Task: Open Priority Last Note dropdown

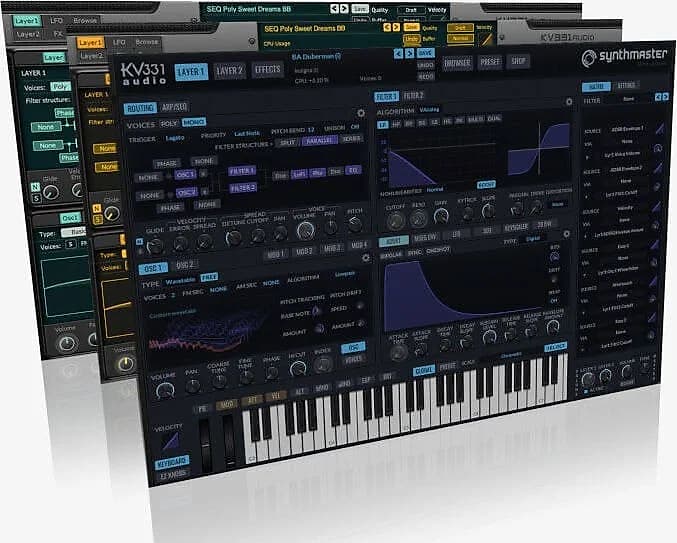Action: click(x=247, y=134)
